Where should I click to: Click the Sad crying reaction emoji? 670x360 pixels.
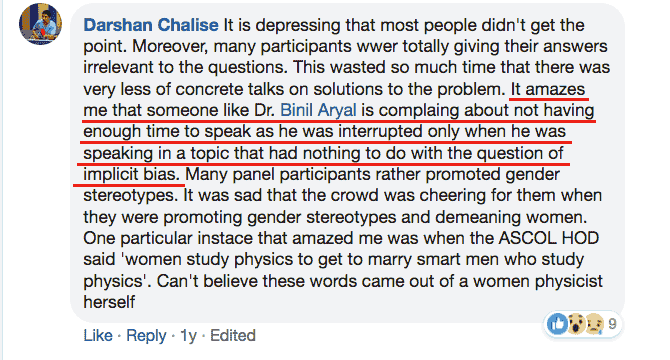[x=594, y=324]
